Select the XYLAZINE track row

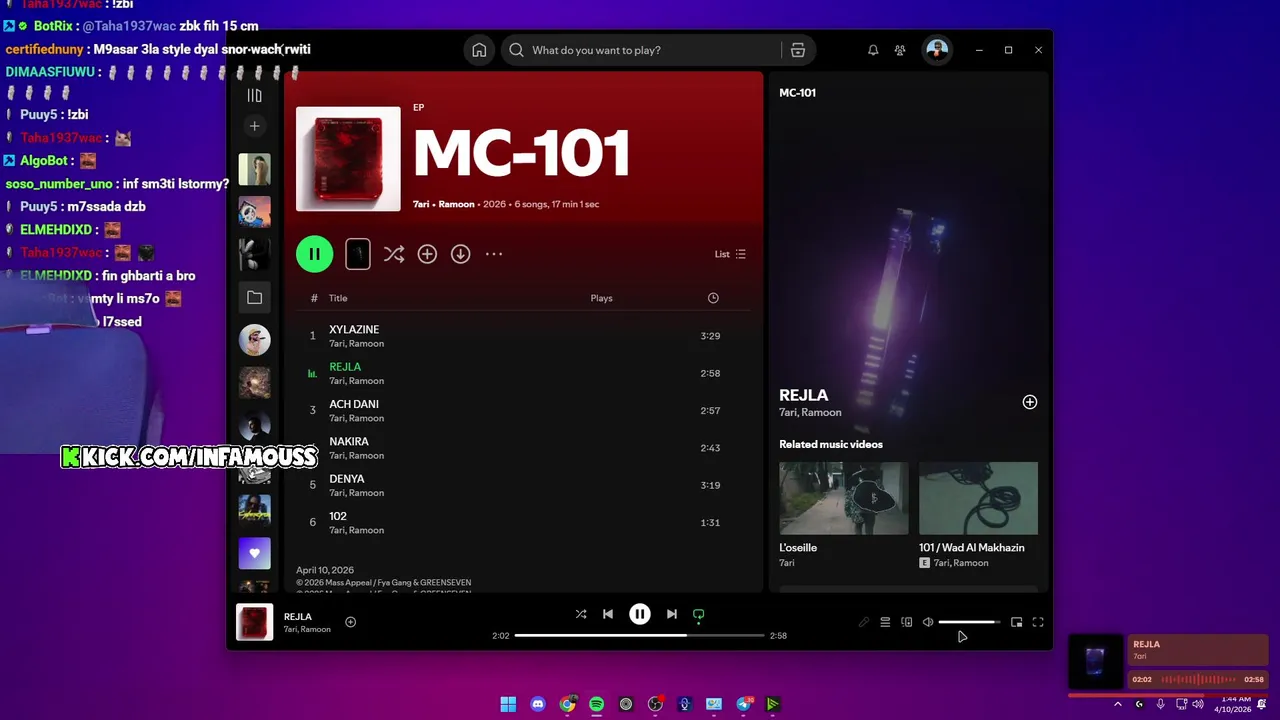(523, 336)
